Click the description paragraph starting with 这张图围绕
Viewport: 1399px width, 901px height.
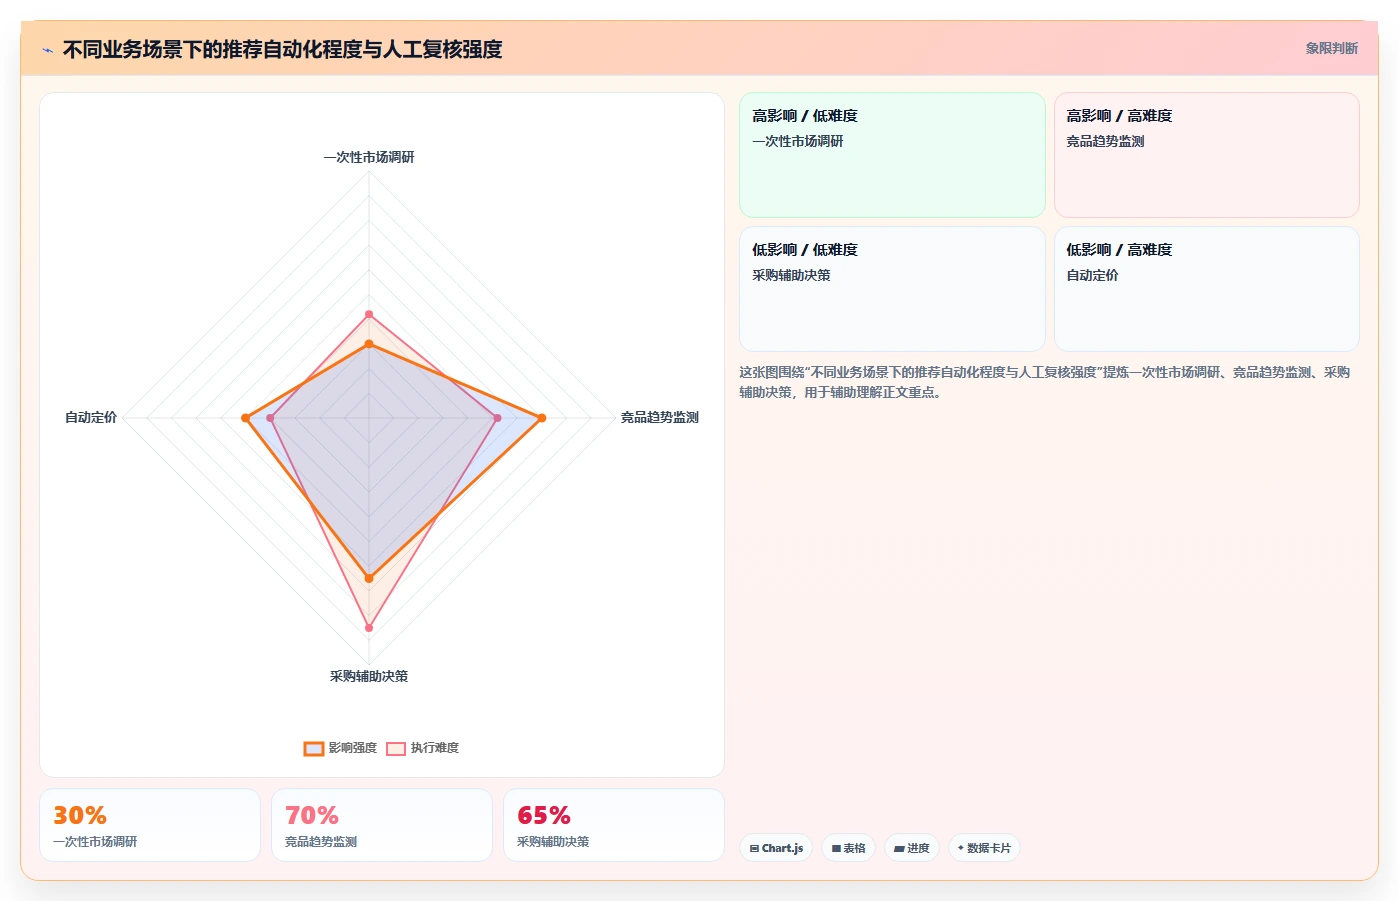(1045, 382)
